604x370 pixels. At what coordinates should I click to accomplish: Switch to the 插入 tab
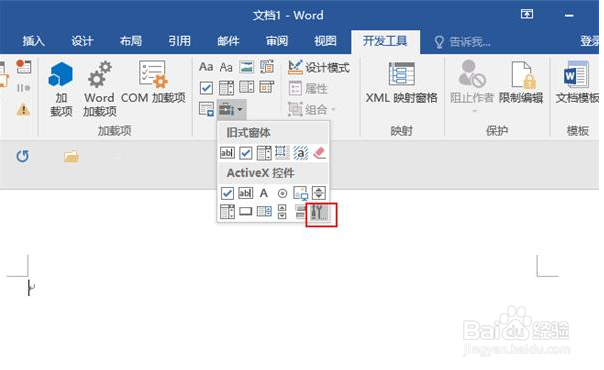34,41
